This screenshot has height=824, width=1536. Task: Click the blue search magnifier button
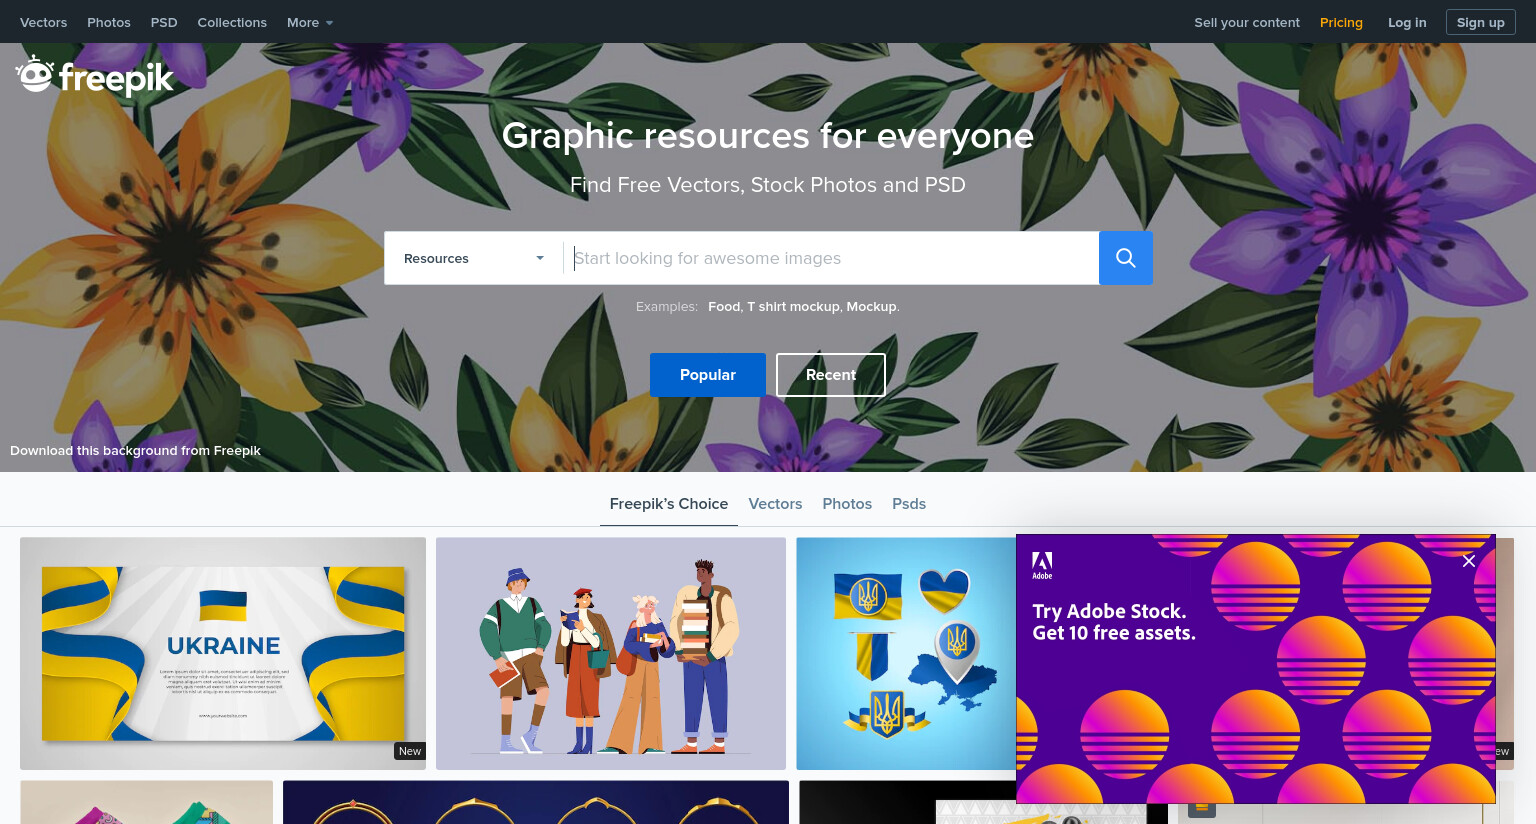click(1126, 258)
